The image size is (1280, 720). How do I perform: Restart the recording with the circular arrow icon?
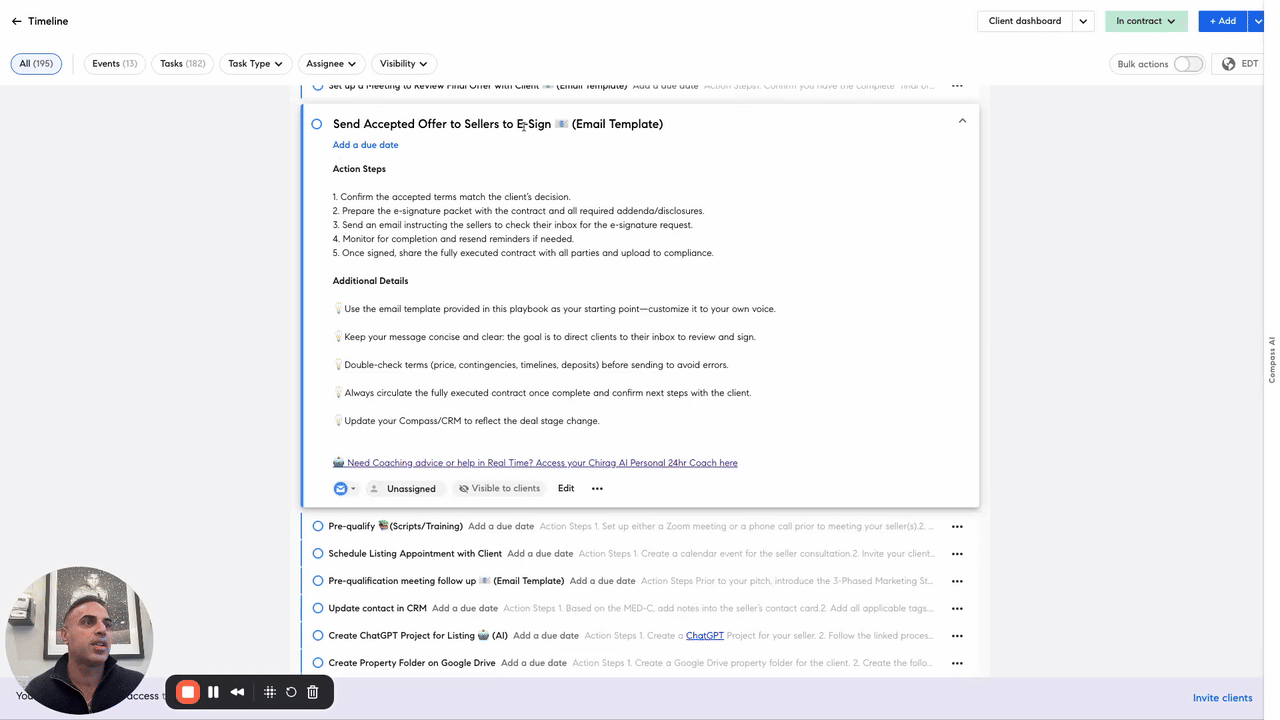(x=291, y=691)
